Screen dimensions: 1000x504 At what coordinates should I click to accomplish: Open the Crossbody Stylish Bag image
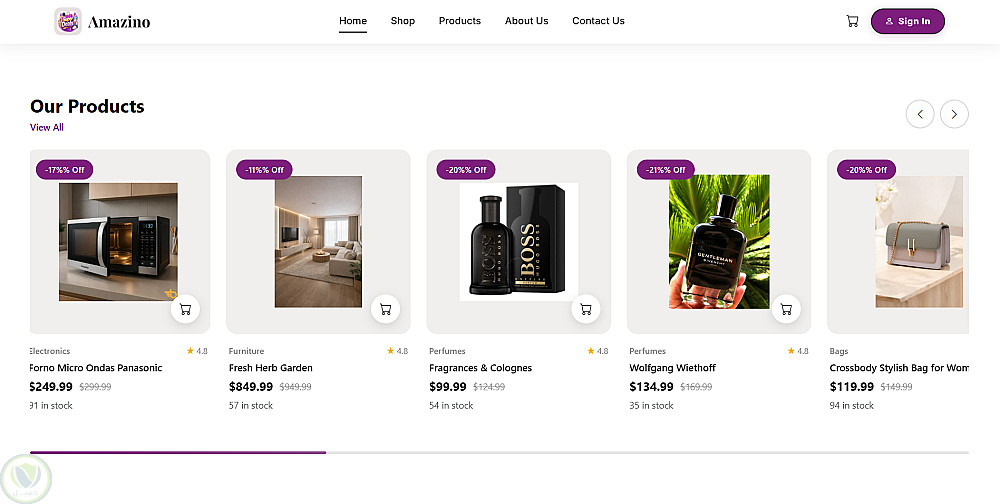918,242
